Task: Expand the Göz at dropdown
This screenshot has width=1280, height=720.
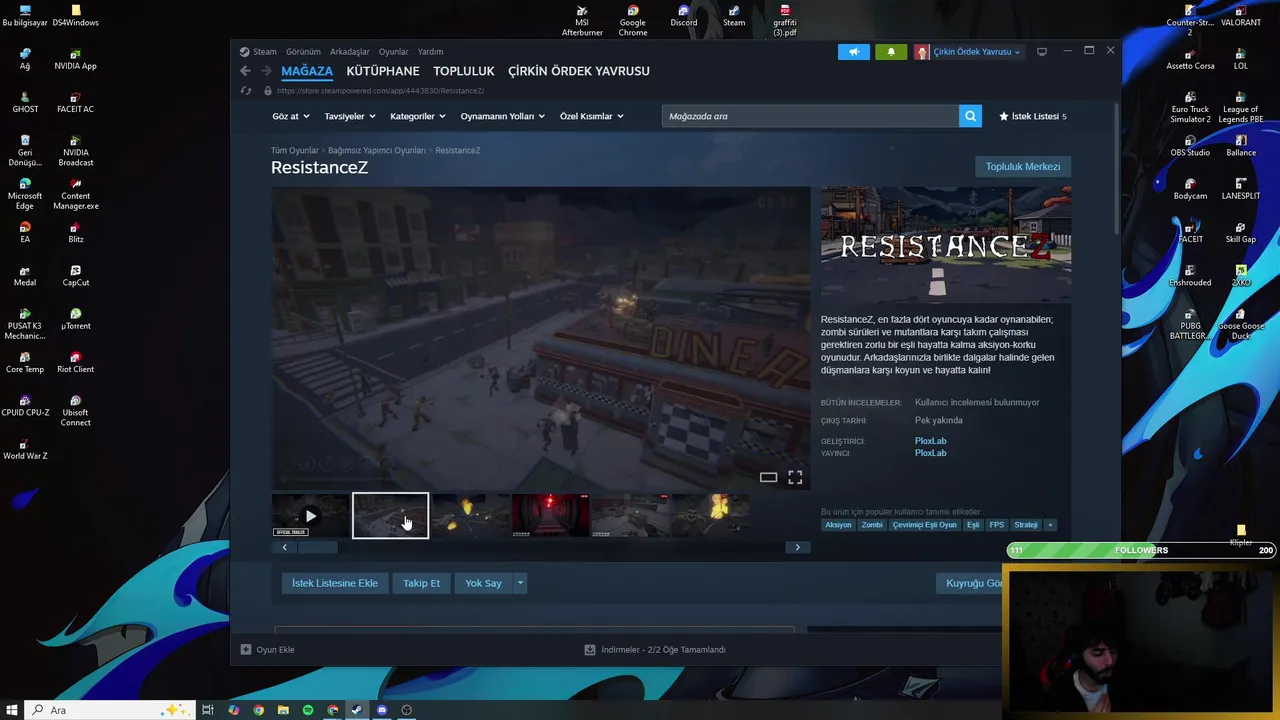Action: 290,116
